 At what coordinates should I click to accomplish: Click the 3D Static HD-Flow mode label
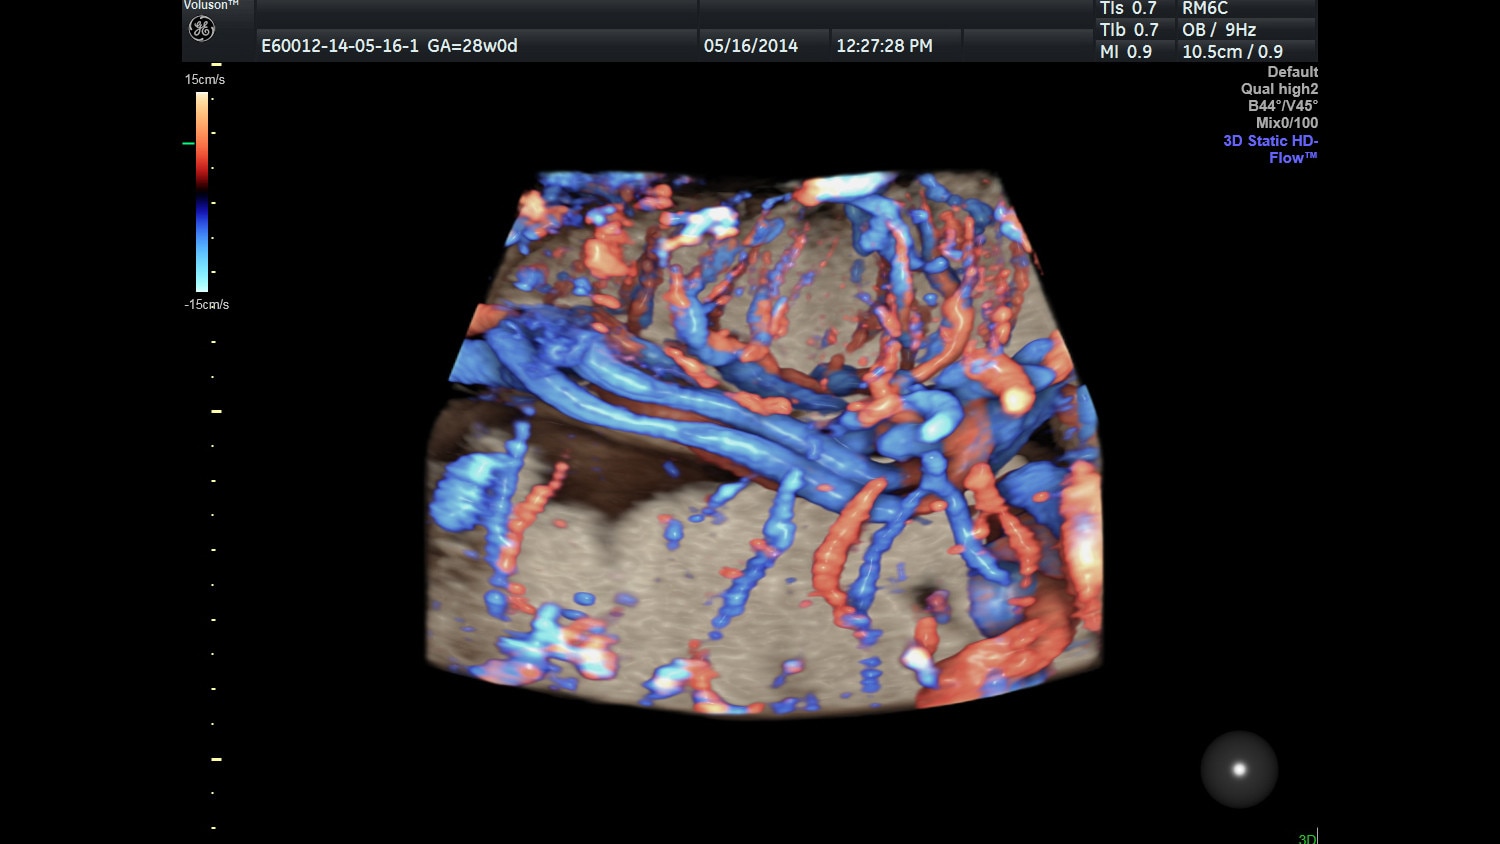tap(1270, 149)
